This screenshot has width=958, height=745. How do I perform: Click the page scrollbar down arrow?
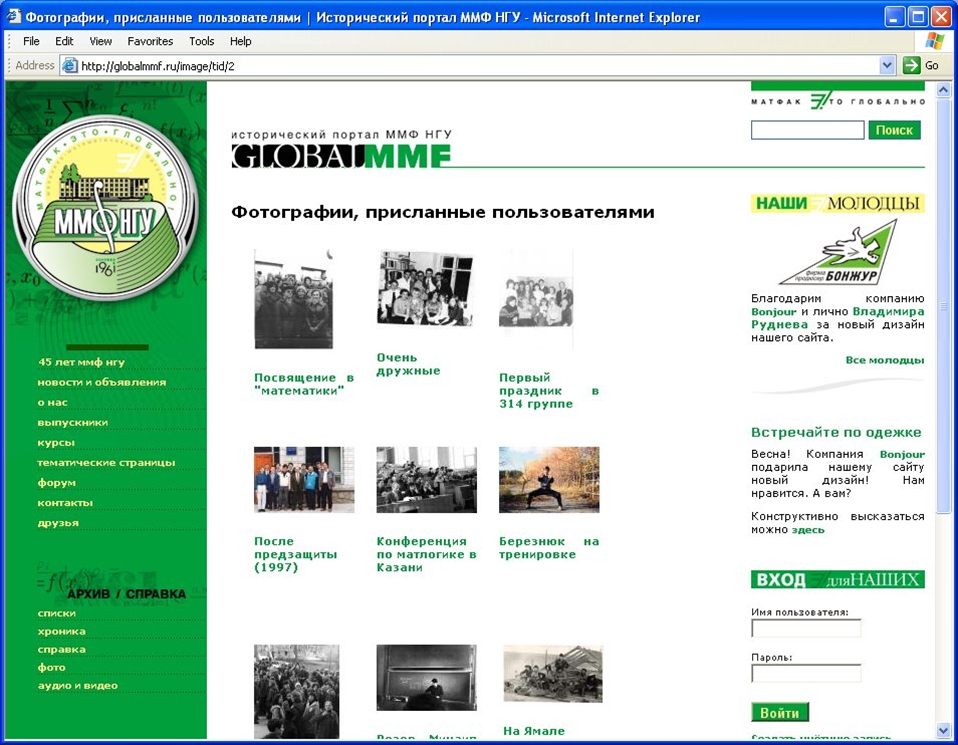tap(943, 729)
